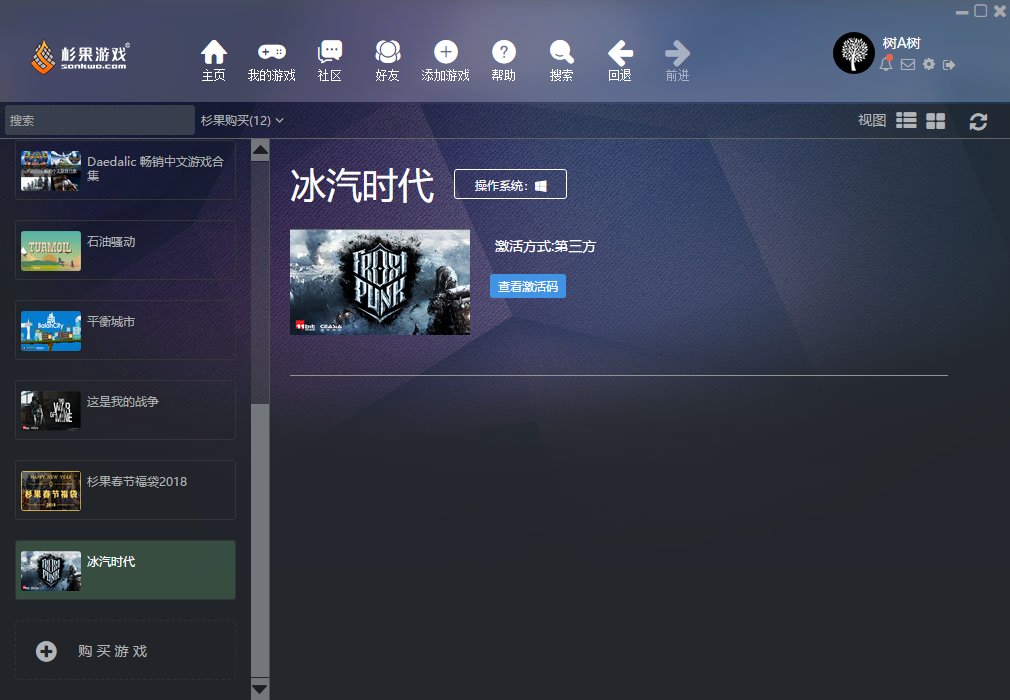Refresh the game library icon
1010x700 pixels.
[x=978, y=121]
